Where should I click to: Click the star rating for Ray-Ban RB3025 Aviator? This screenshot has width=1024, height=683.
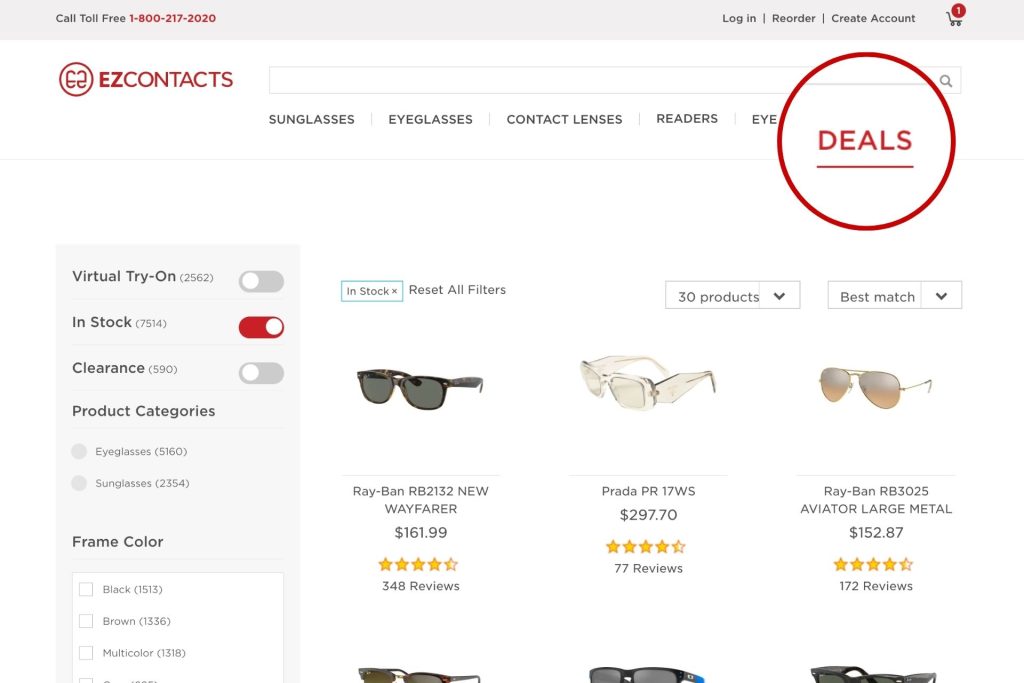(872, 564)
